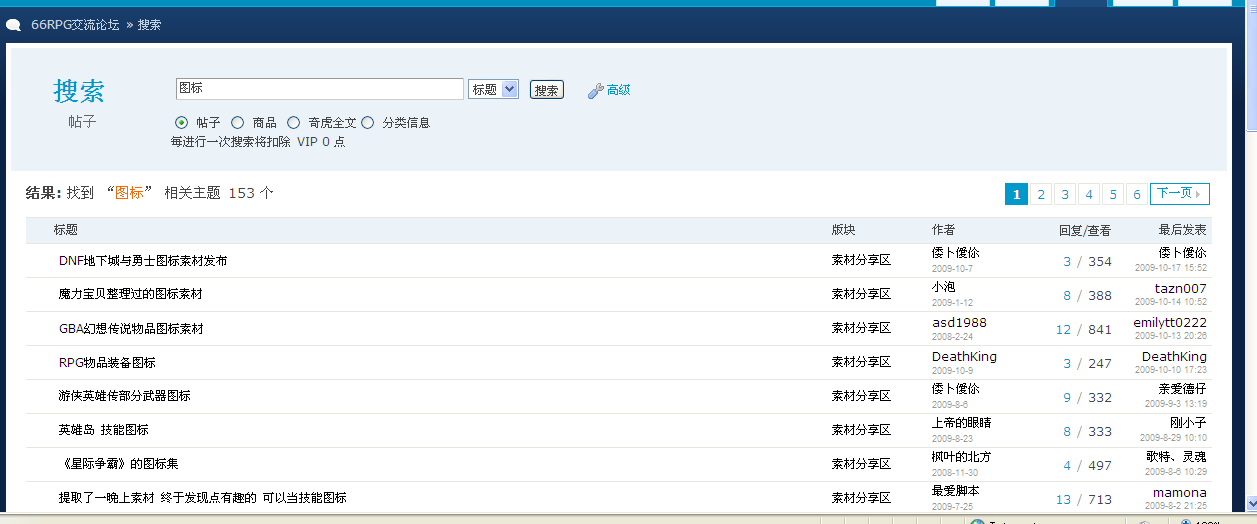Viewport: 1257px width, 524px height.
Task: Click 下一页 next page button
Action: 1180,194
